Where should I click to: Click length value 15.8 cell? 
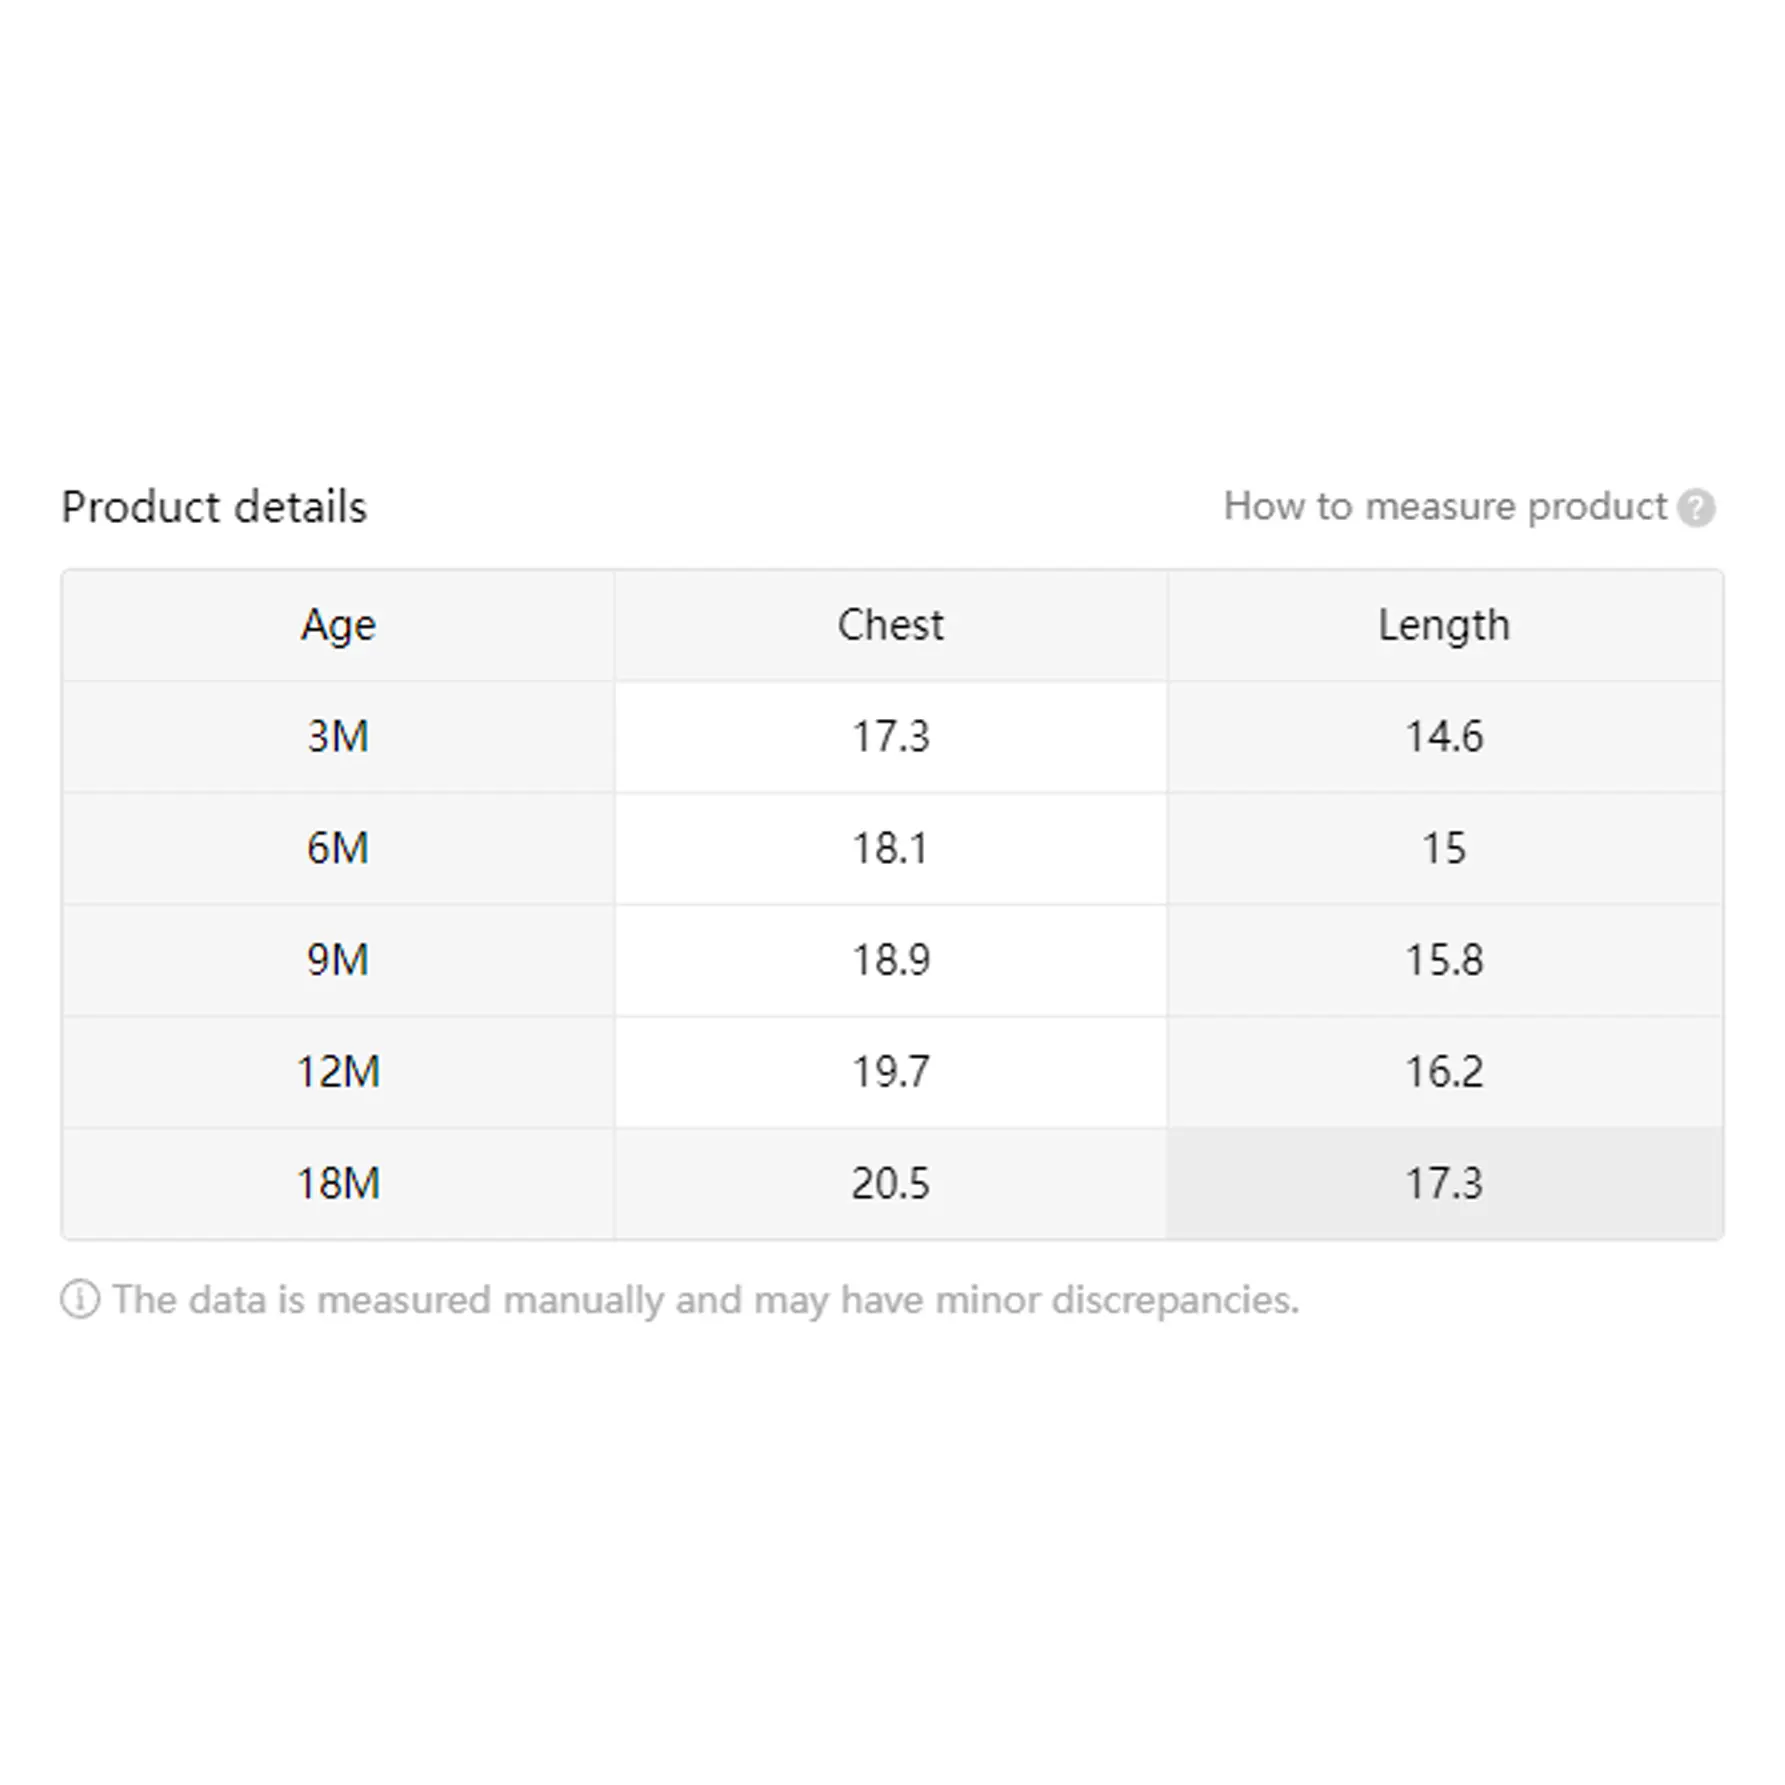(1444, 960)
